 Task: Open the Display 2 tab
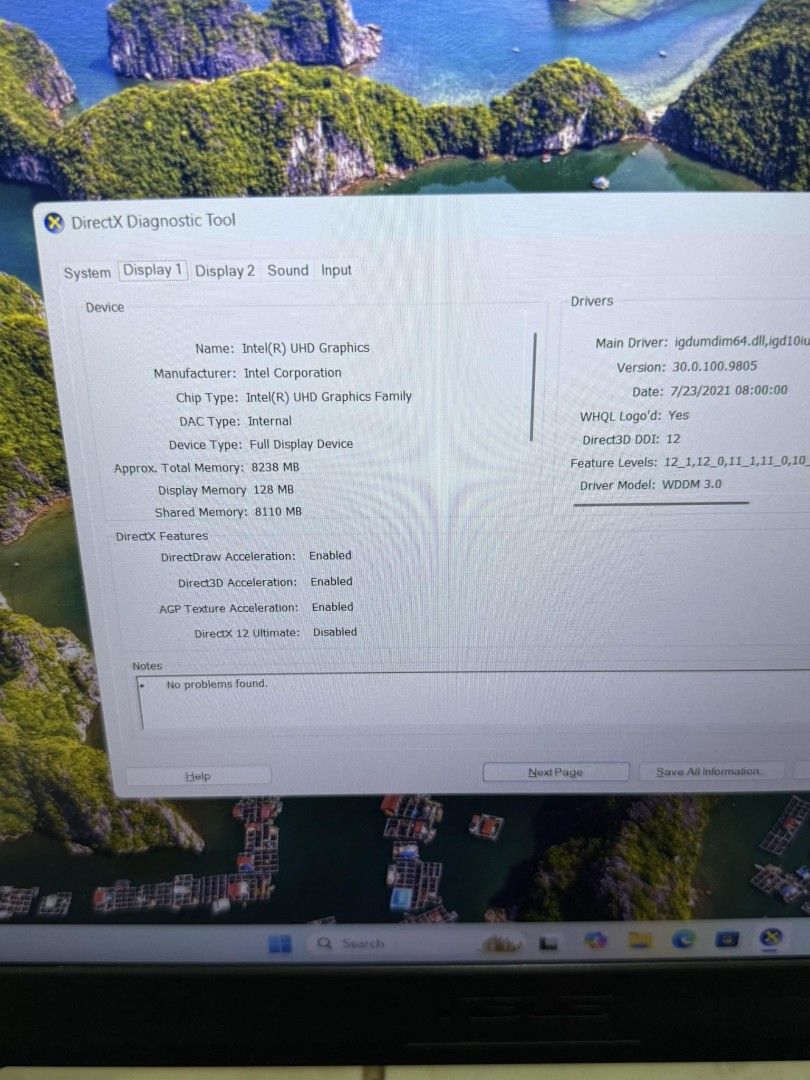pos(225,271)
